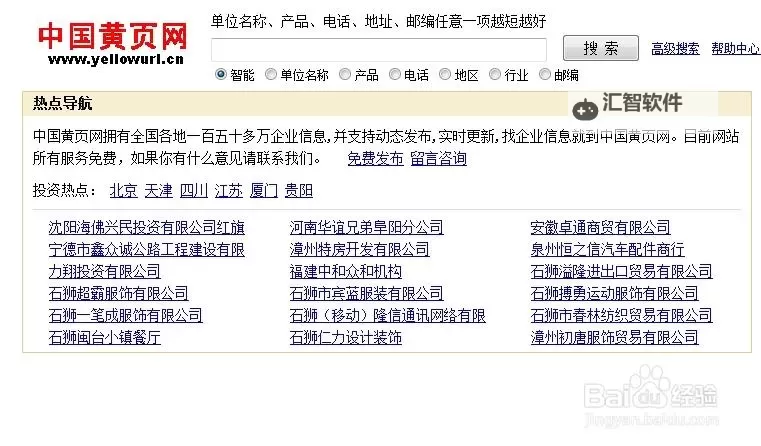Click the 免费发布 link
The width and height of the screenshot is (761, 446).
point(376,159)
